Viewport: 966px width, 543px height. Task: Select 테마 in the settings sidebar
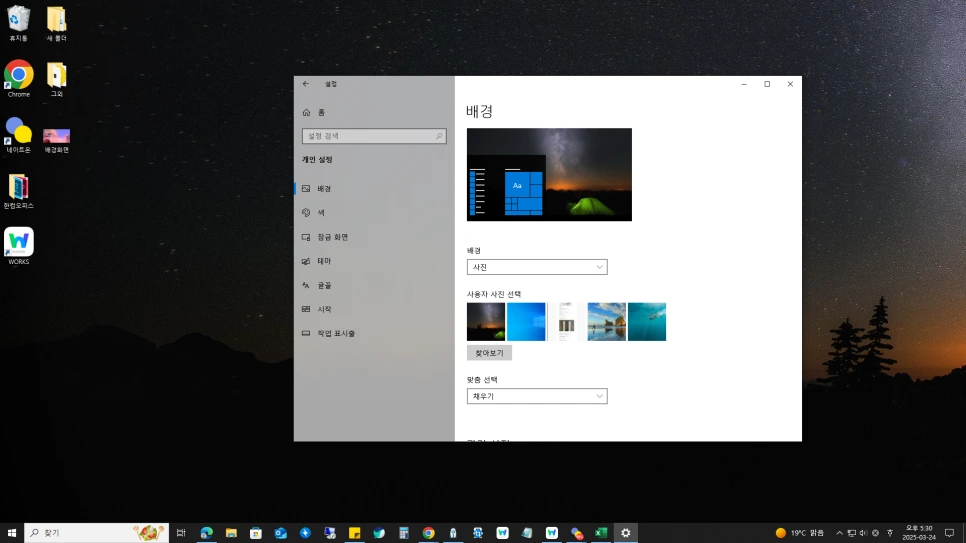[x=374, y=261]
